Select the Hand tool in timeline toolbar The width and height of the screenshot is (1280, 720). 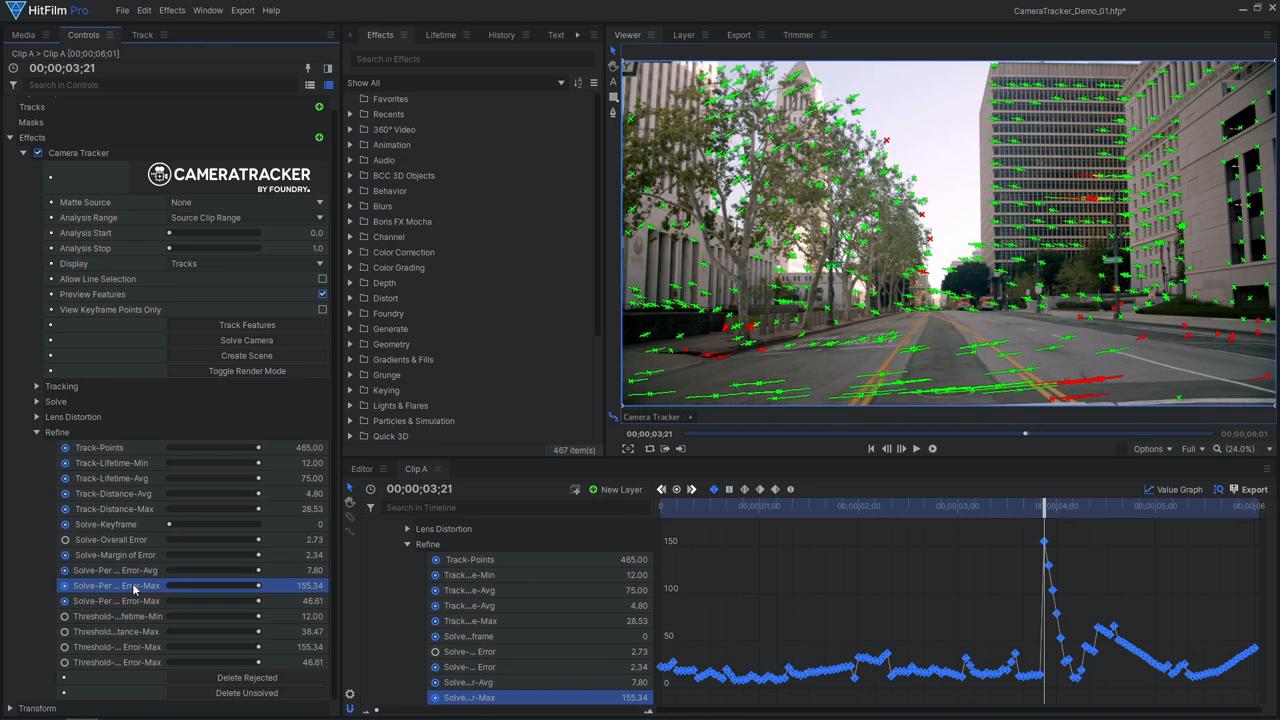coord(349,502)
